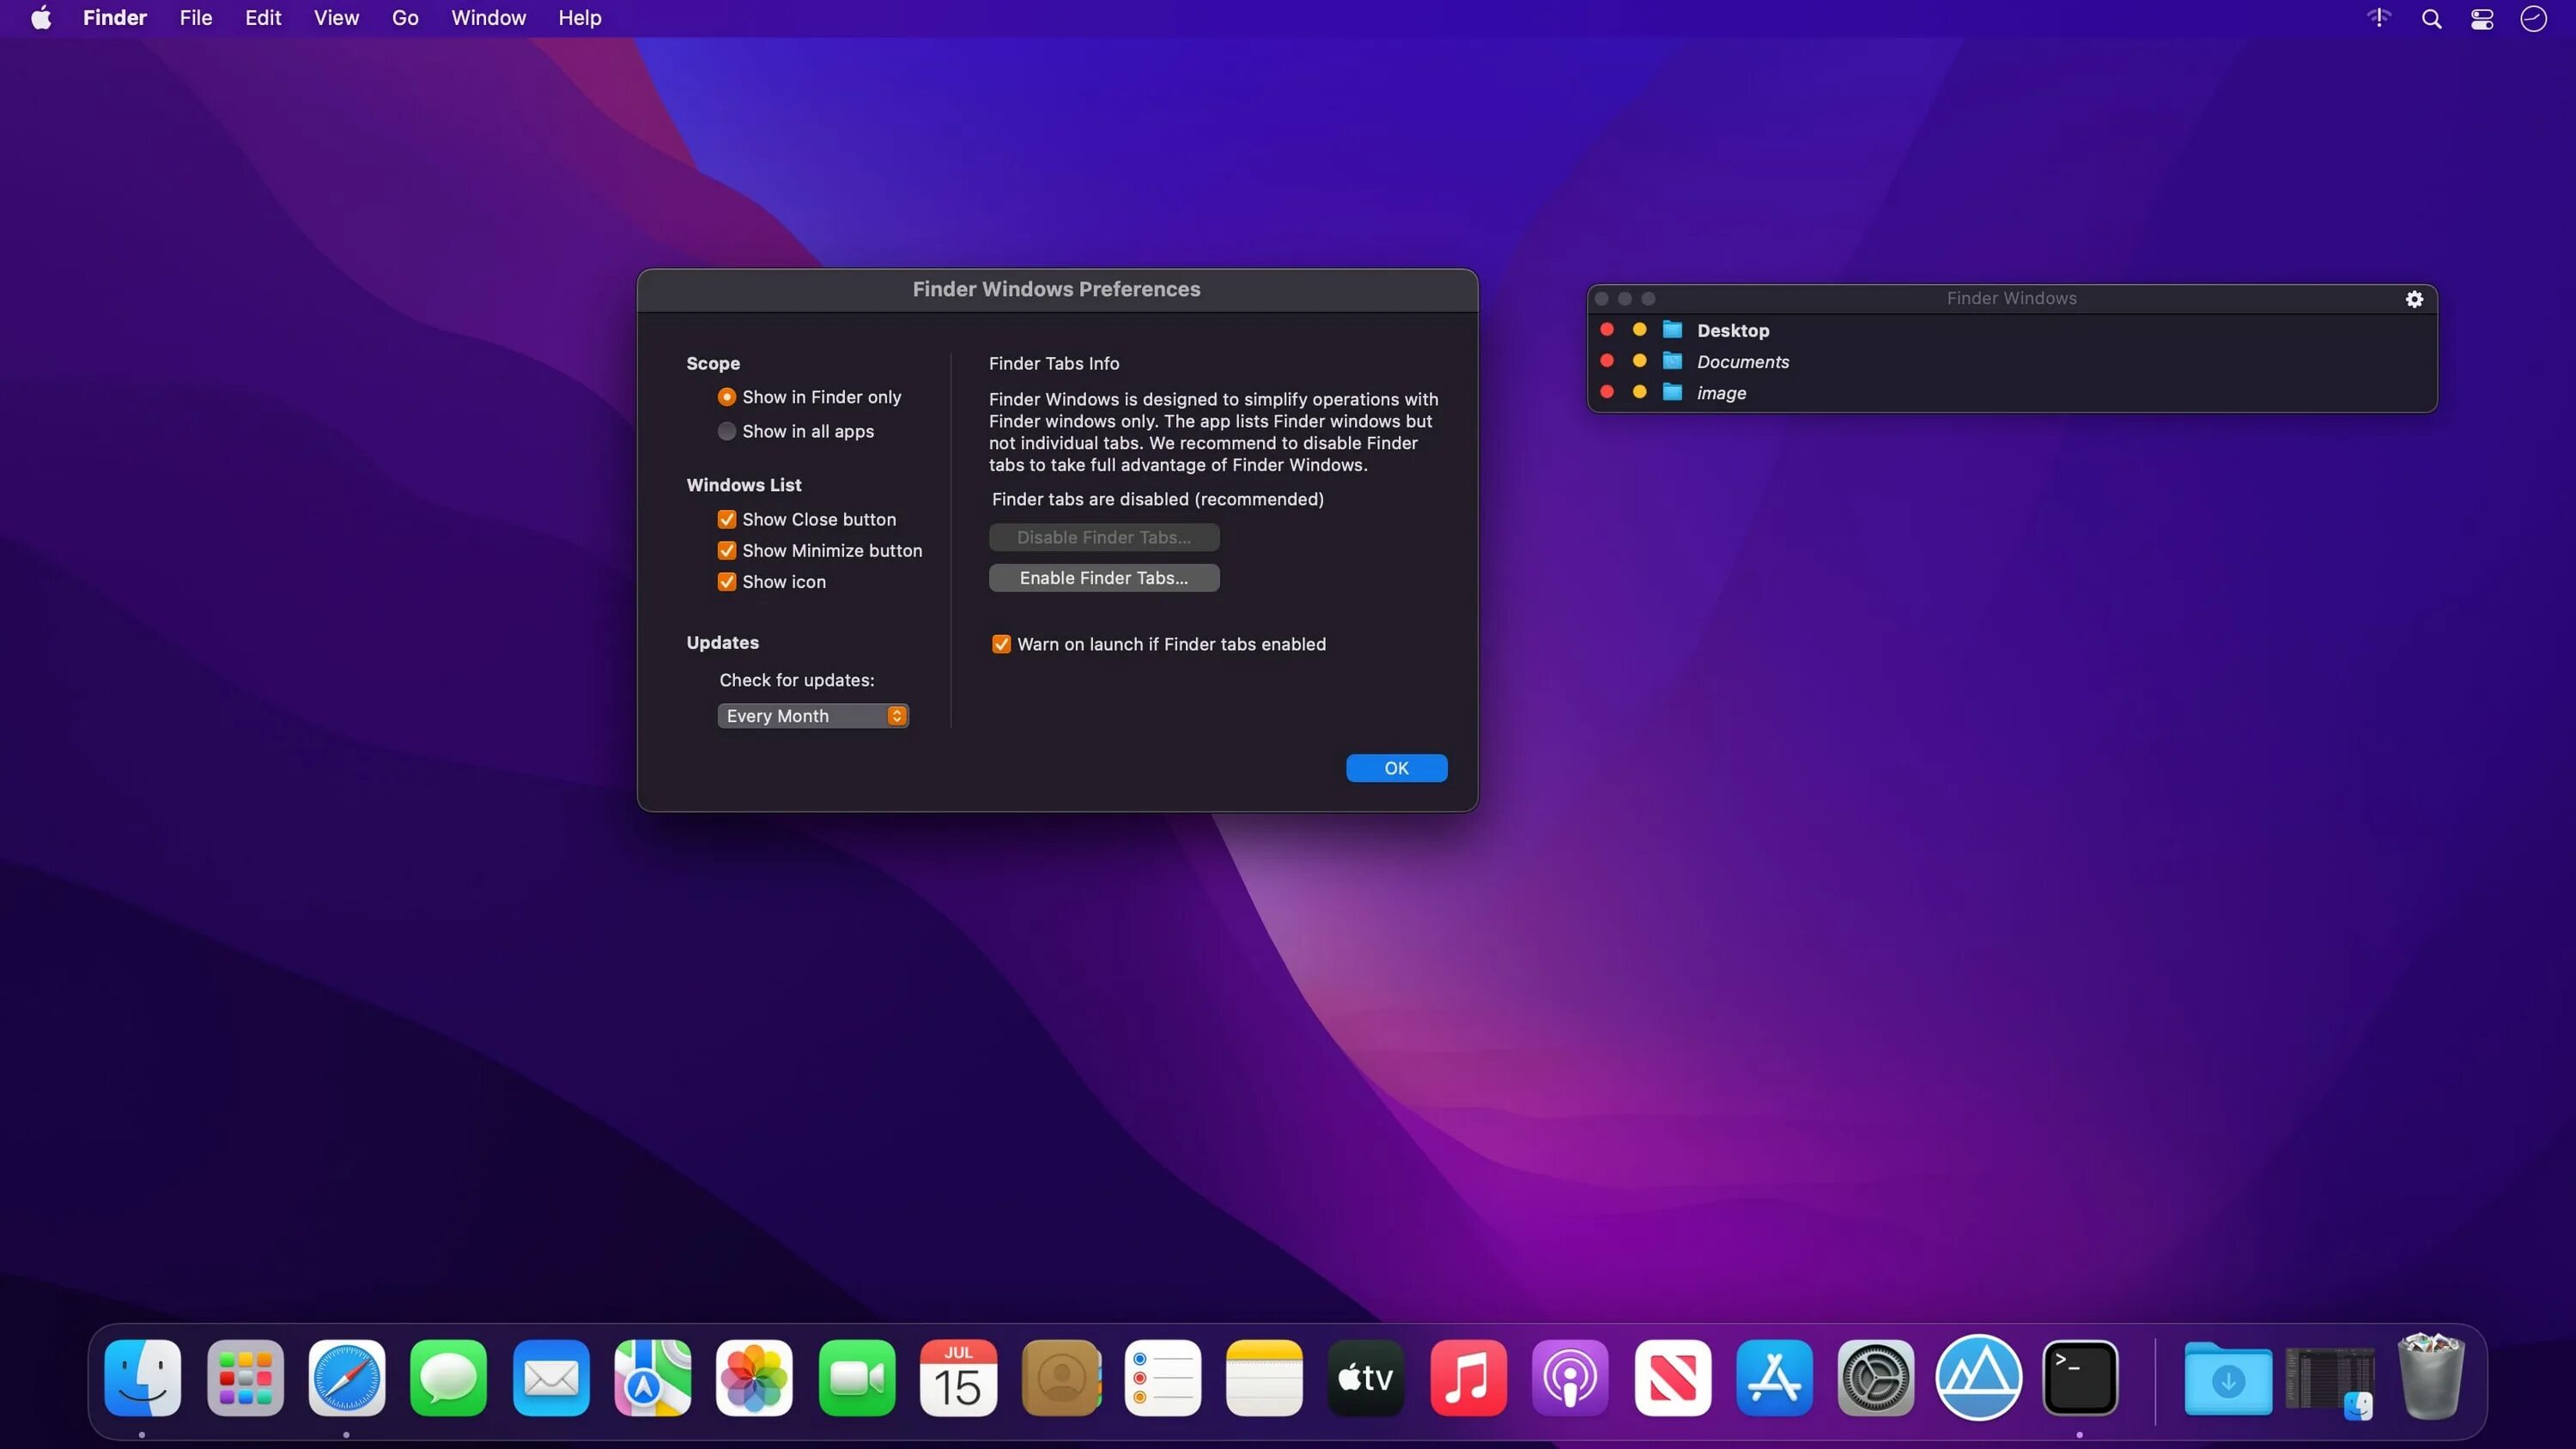Click folder icon next to image entry
This screenshot has width=2576, height=1449.
1672,392
